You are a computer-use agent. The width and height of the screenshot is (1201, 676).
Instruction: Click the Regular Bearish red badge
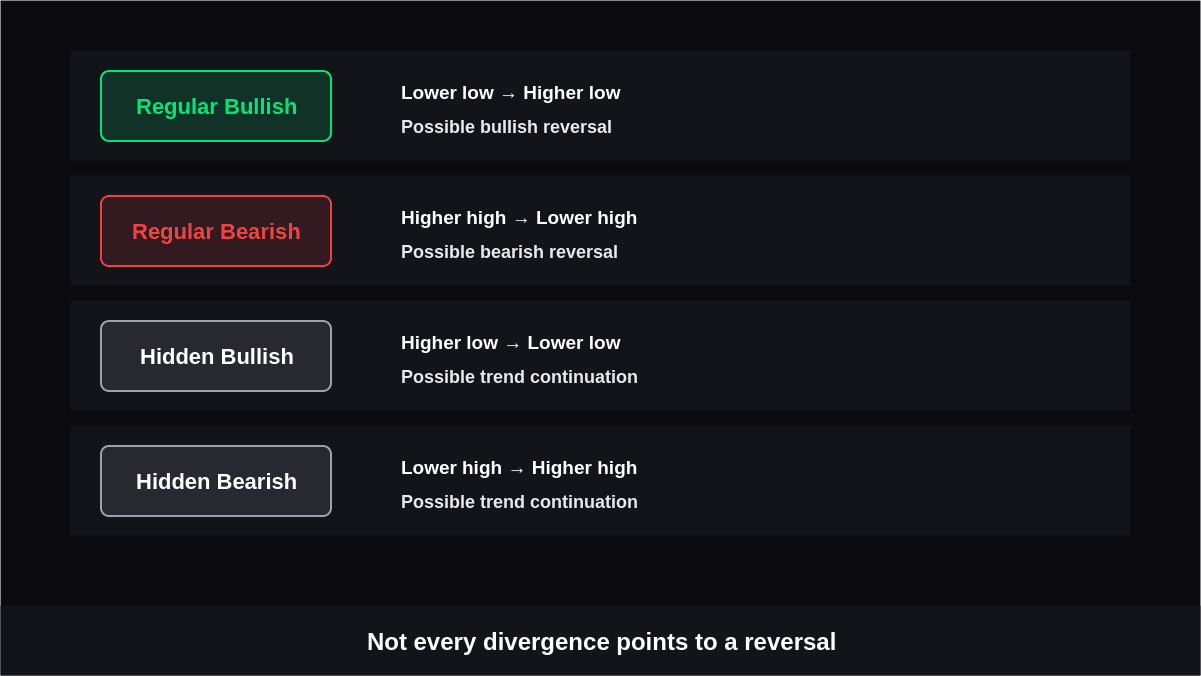coord(216,231)
